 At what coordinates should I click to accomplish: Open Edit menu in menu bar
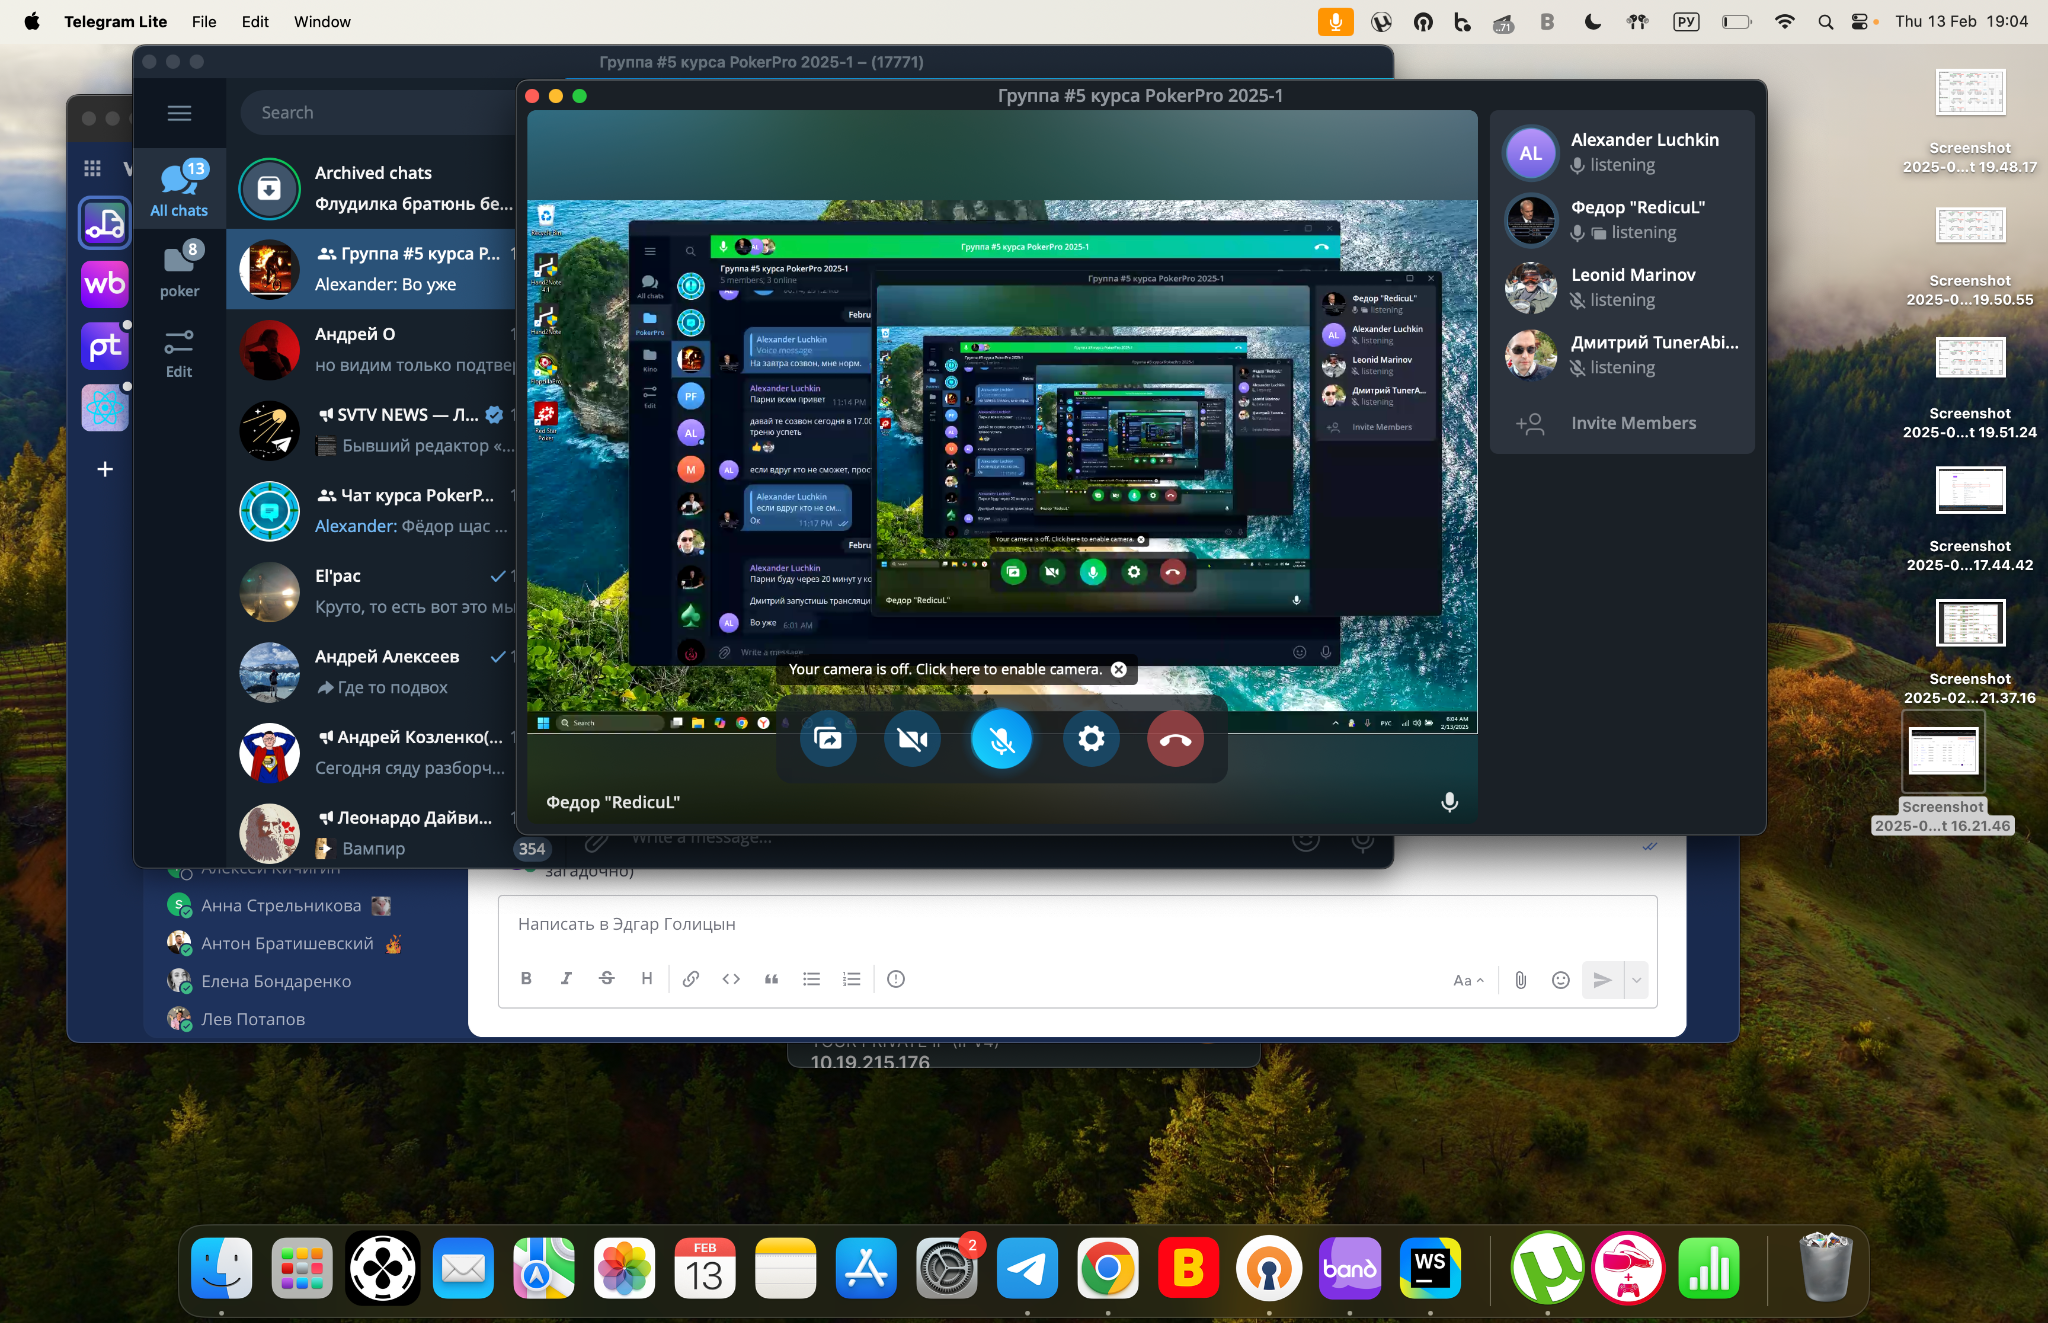point(255,21)
